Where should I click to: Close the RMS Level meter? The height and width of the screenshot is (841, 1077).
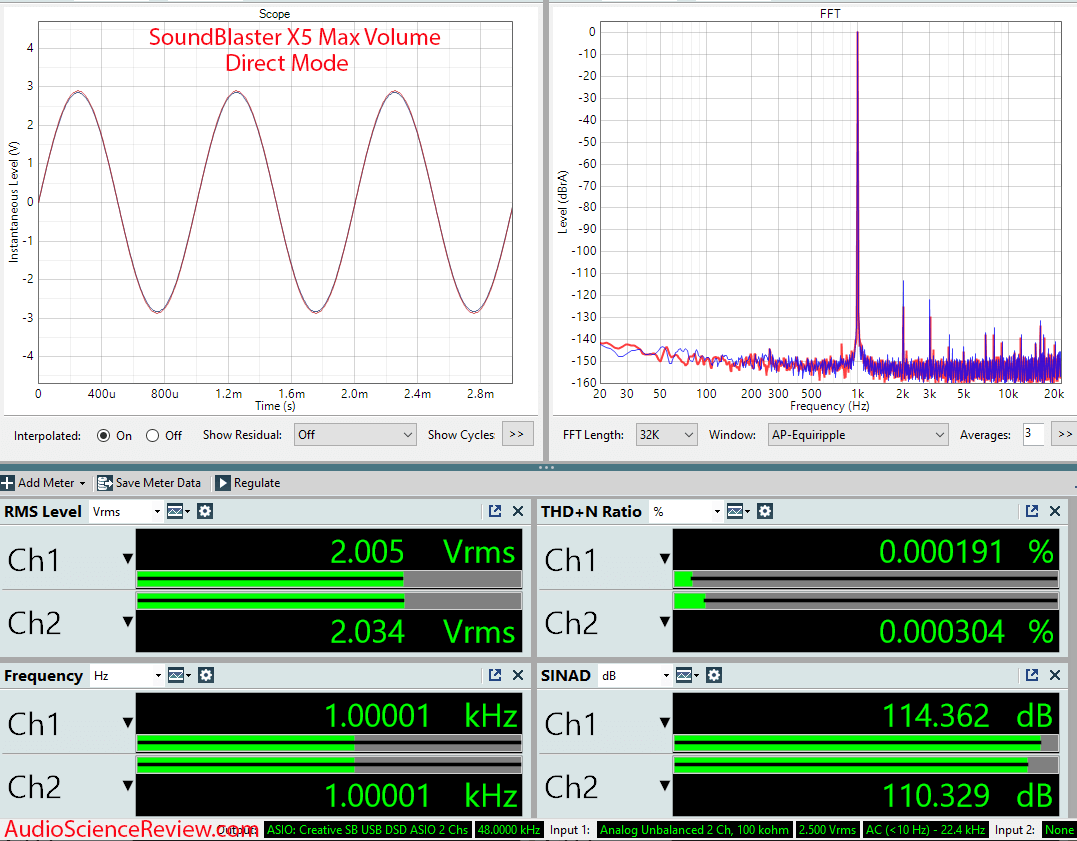click(x=518, y=511)
